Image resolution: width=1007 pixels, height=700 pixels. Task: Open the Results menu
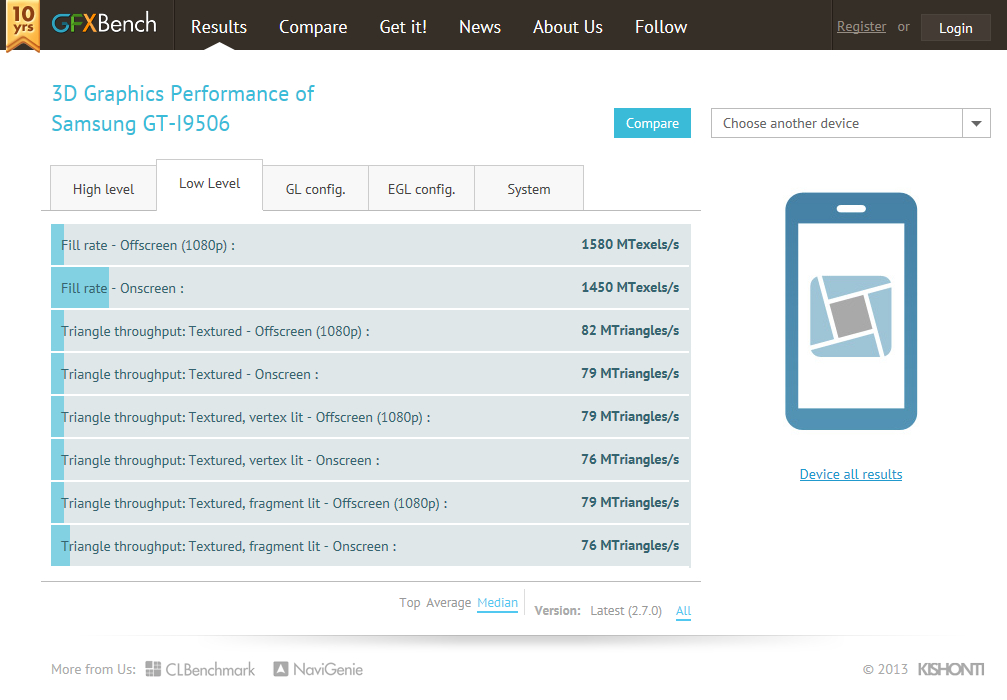[219, 27]
